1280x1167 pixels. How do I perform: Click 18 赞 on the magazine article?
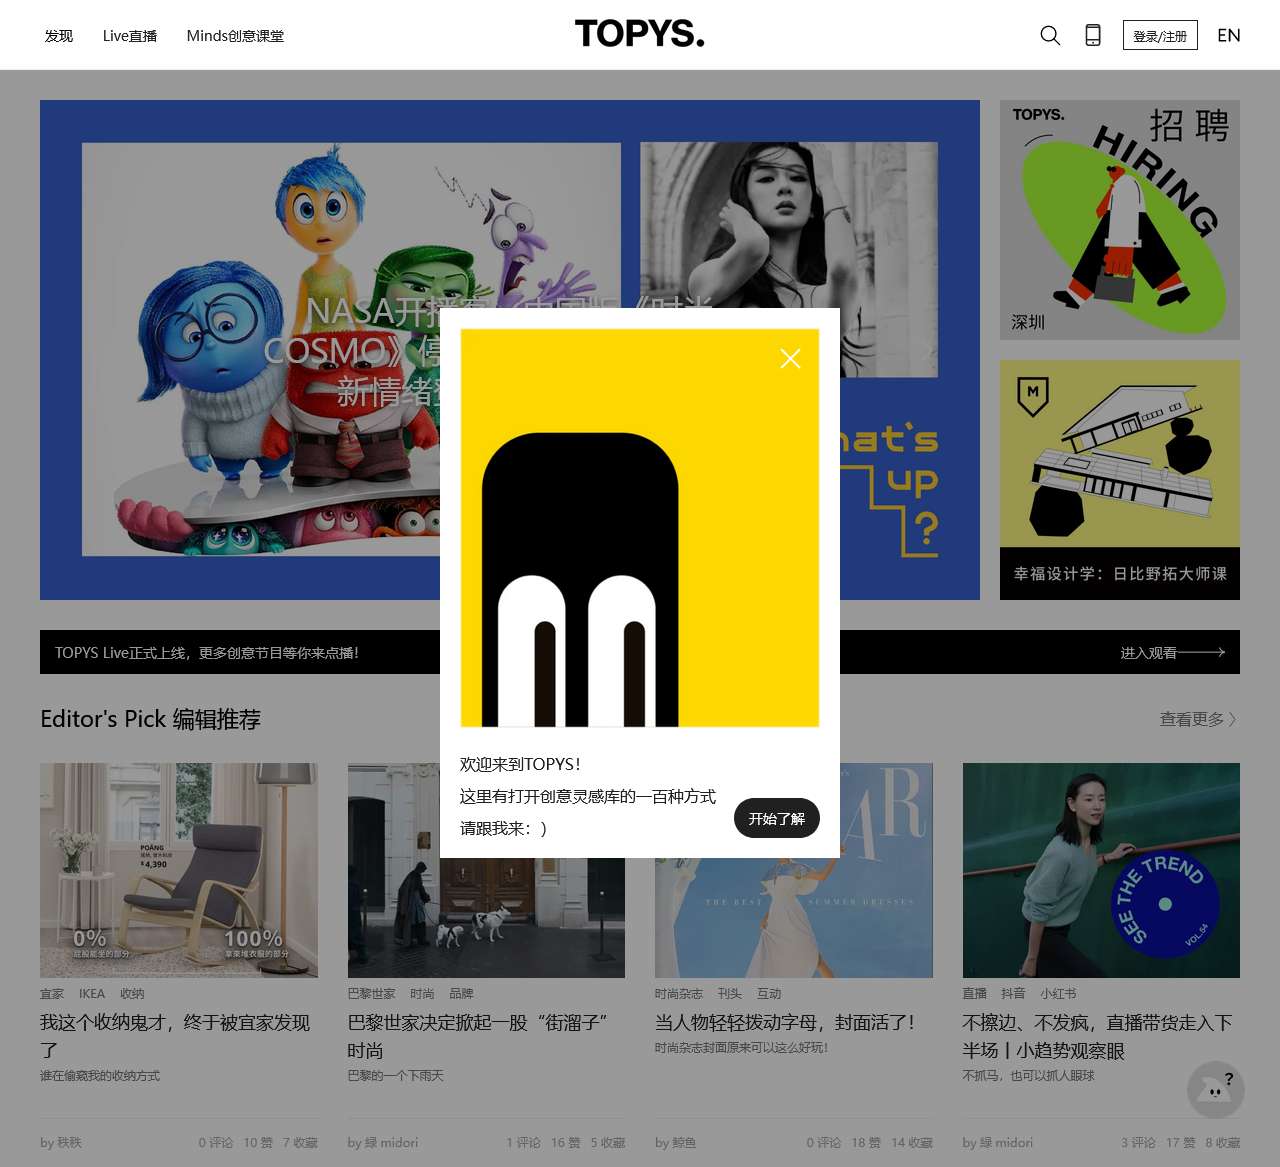point(866,1142)
